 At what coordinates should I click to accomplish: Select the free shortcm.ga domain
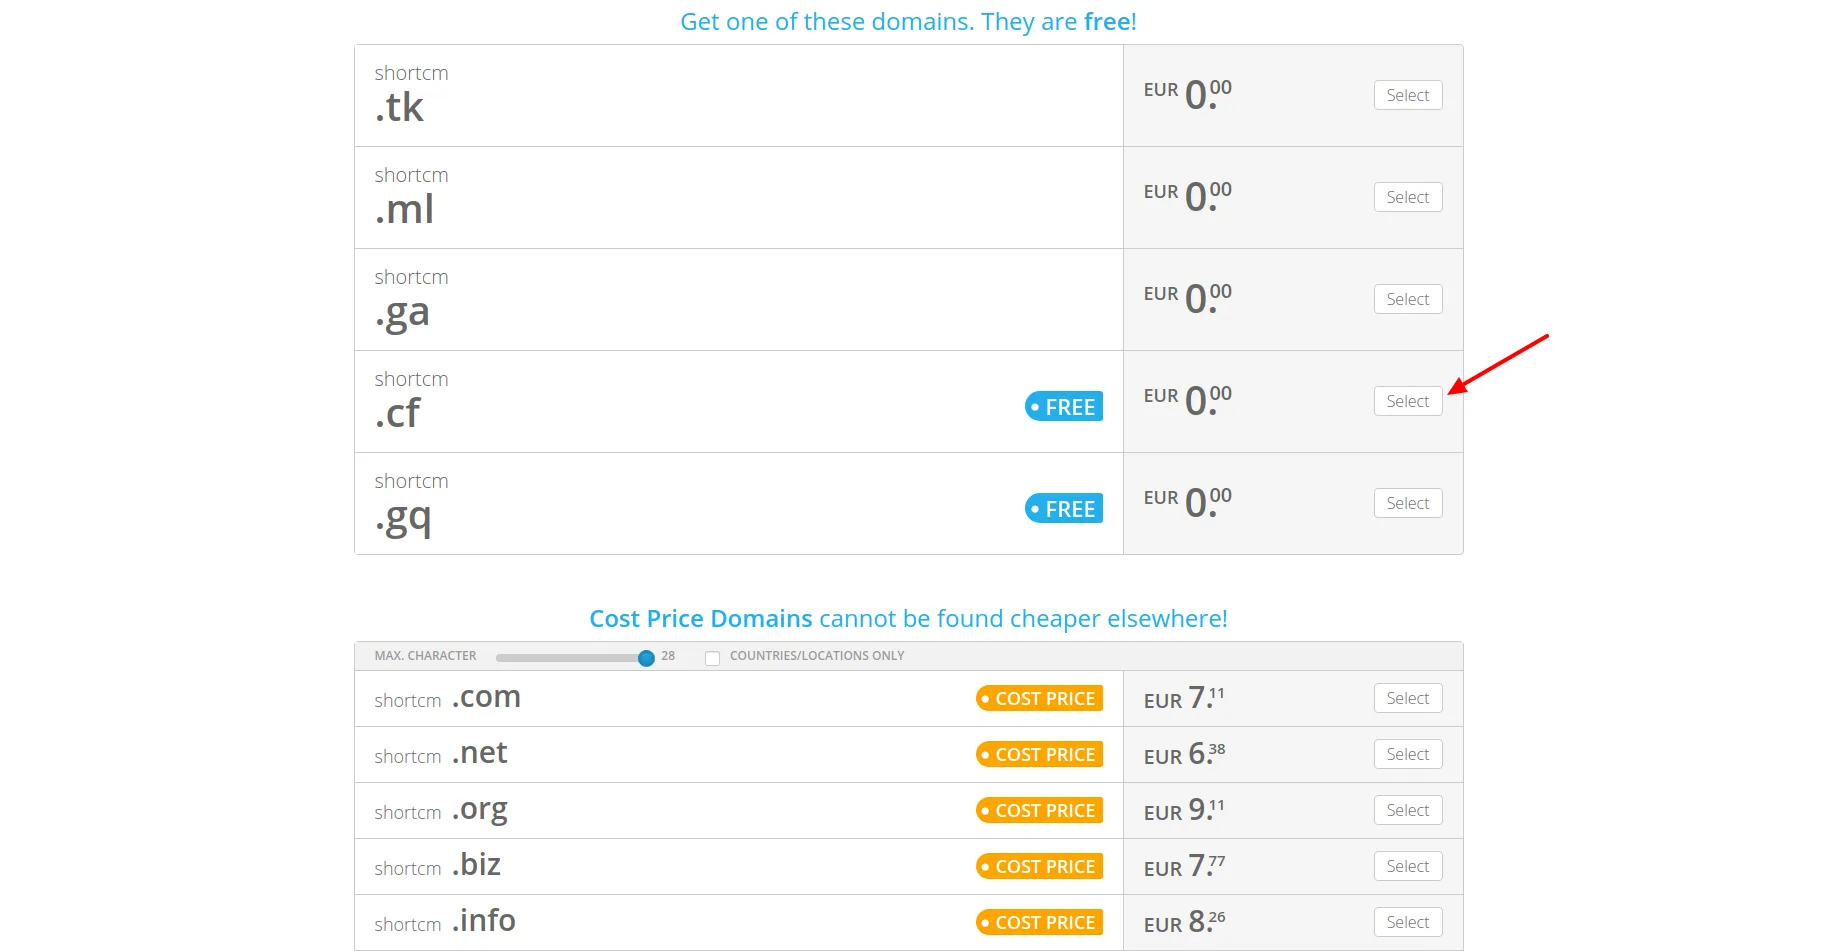pos(1407,299)
